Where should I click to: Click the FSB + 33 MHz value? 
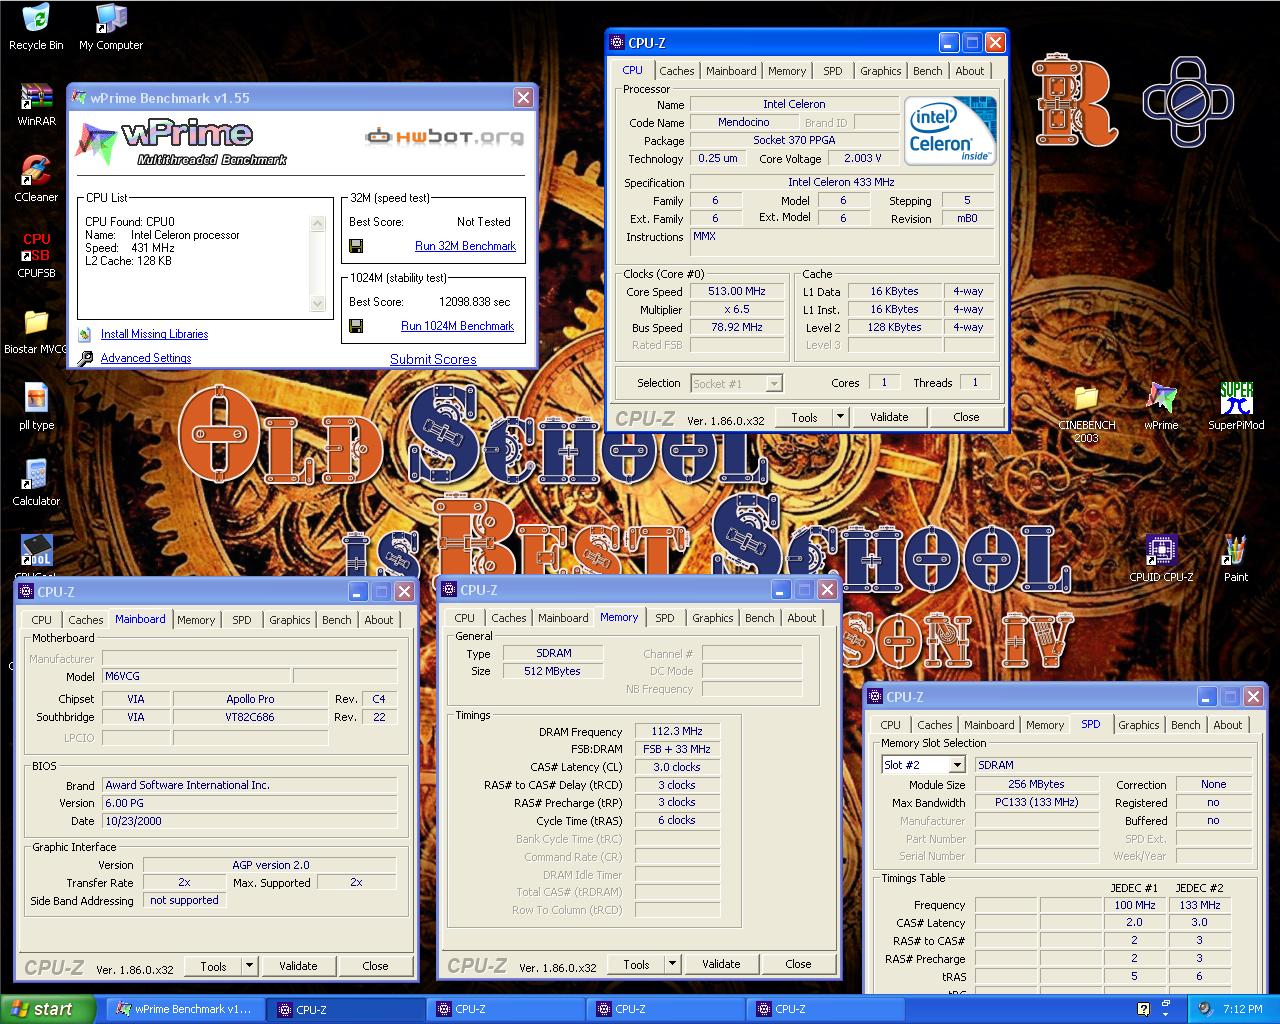[x=677, y=749]
